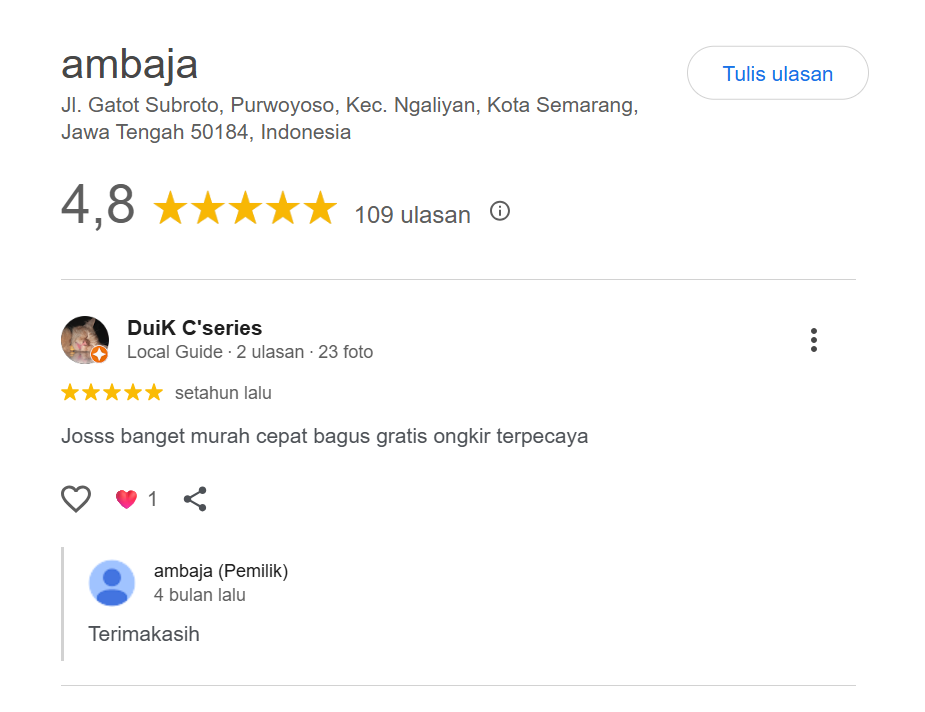Image resolution: width=925 pixels, height=712 pixels.
Task: Click the owner reply Terimakasih
Action: pyautogui.click(x=144, y=634)
